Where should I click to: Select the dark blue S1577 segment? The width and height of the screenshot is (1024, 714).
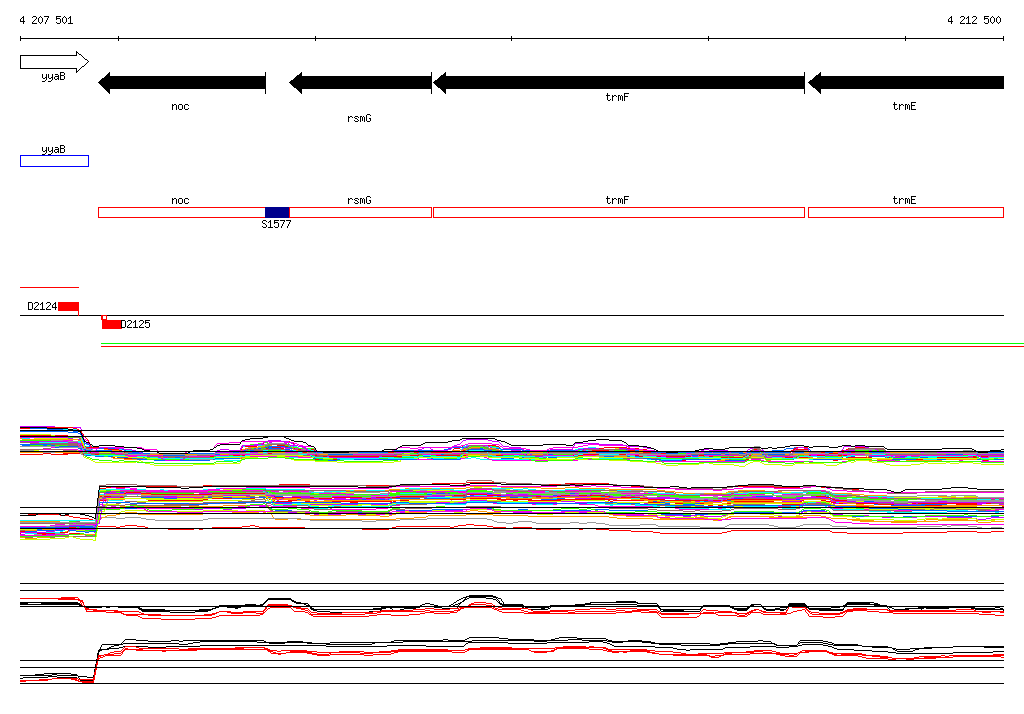(x=277, y=212)
